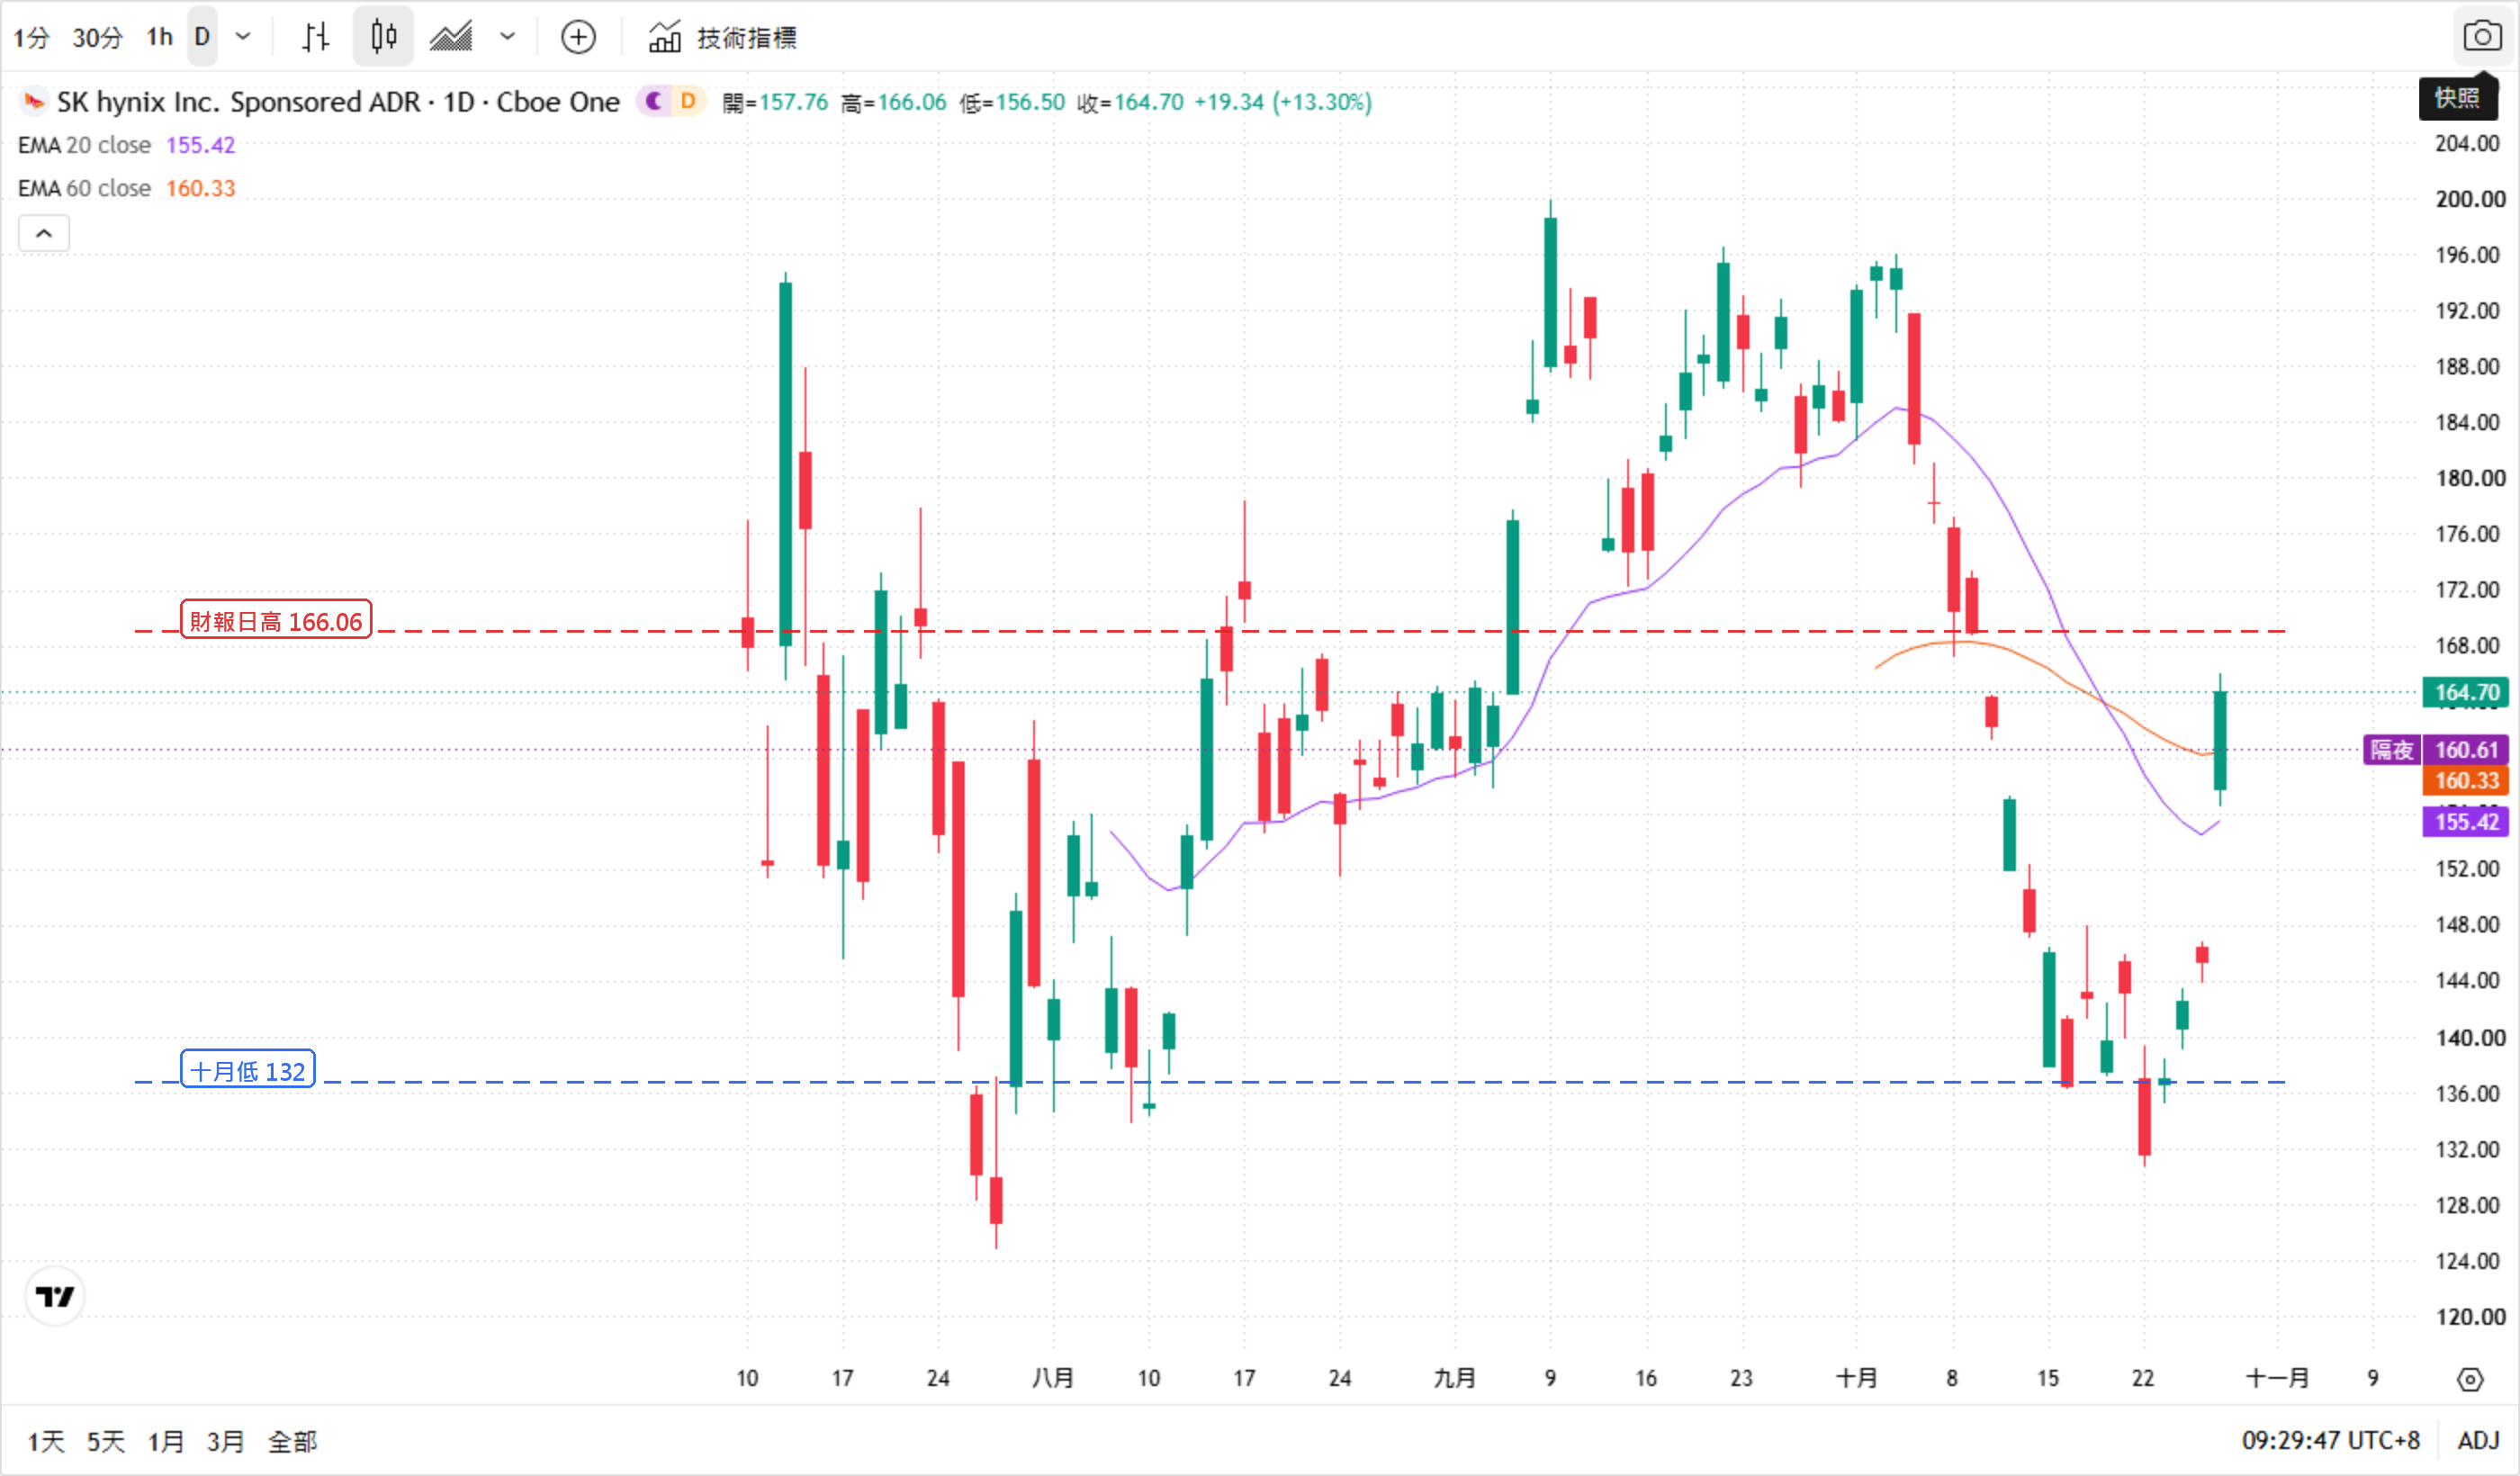Set range to 1月
The width and height of the screenshot is (2520, 1476).
[166, 1441]
